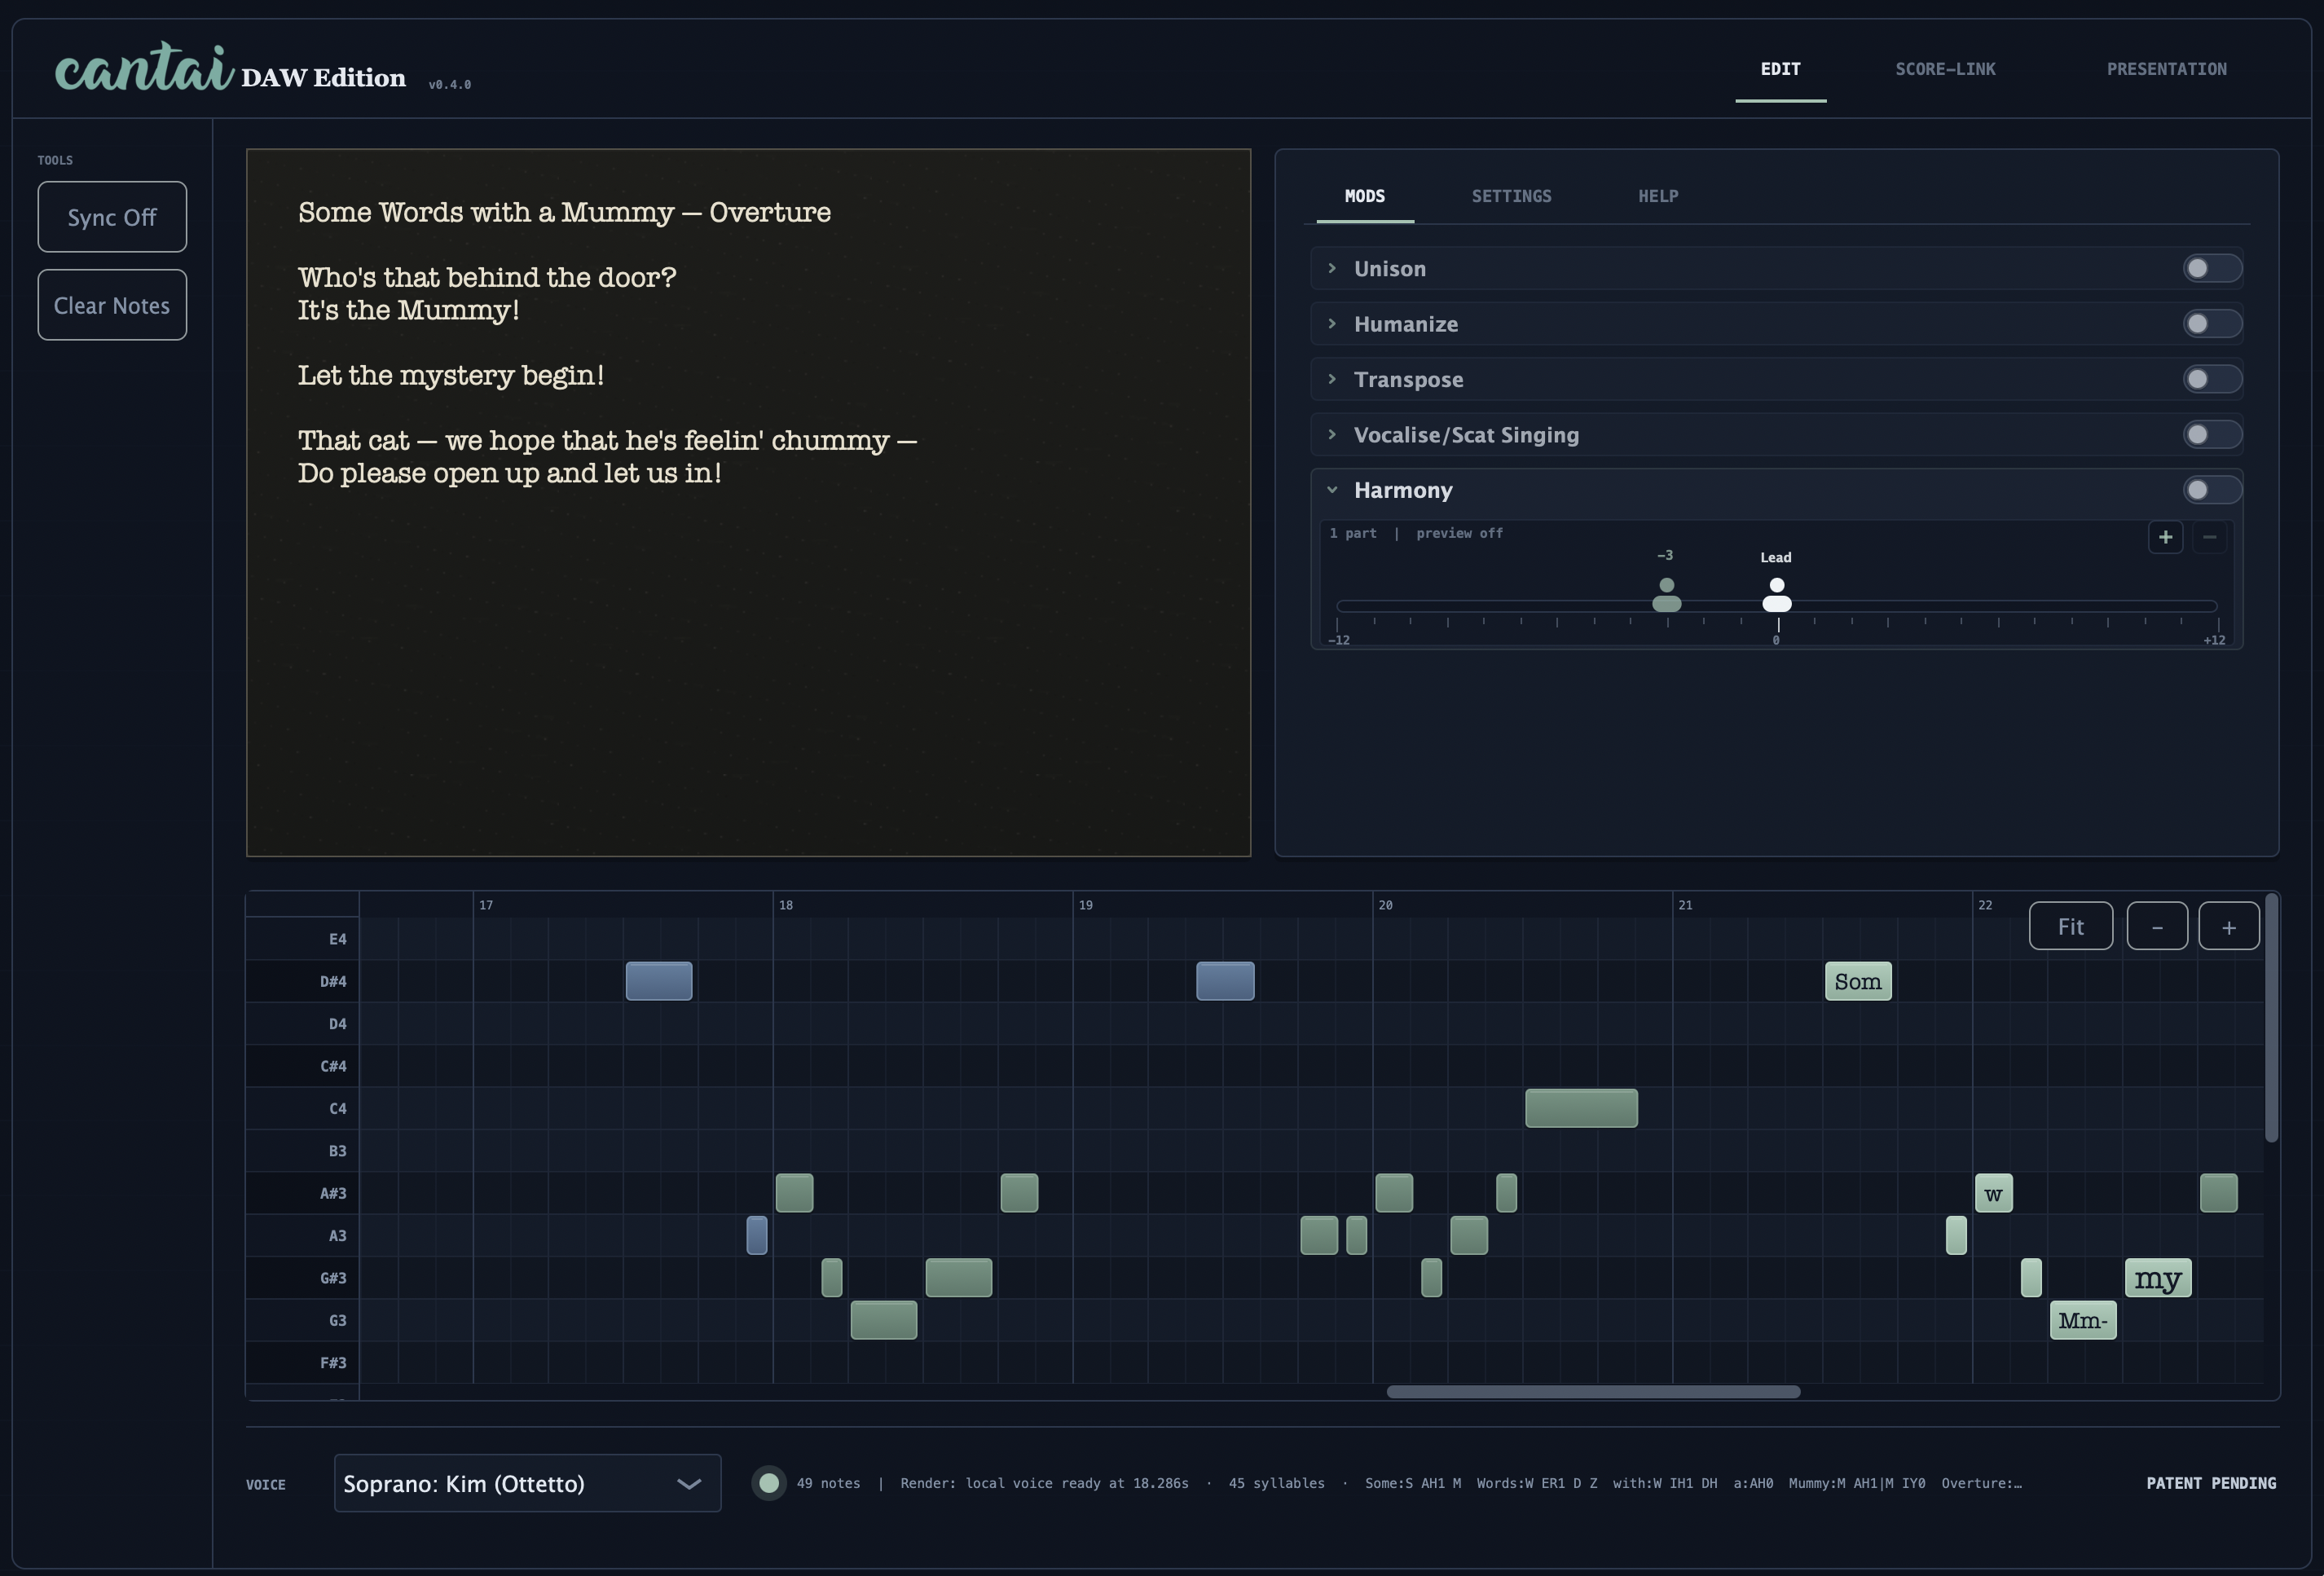
Task: Expand Vocalise/Scat Singing chevron
Action: [x=1332, y=435]
